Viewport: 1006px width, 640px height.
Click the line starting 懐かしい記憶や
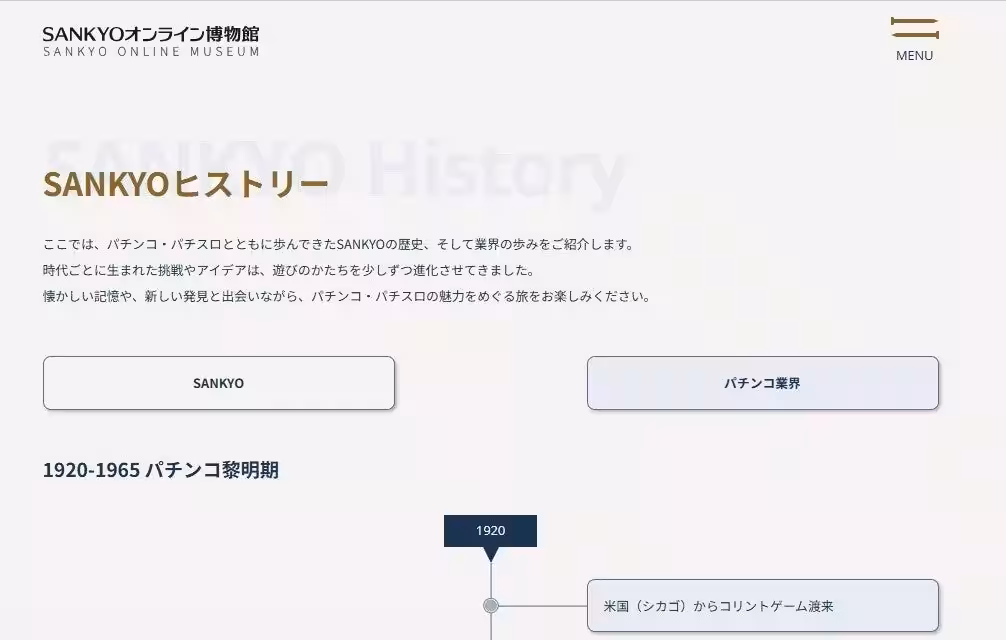pyautogui.click(x=347, y=296)
